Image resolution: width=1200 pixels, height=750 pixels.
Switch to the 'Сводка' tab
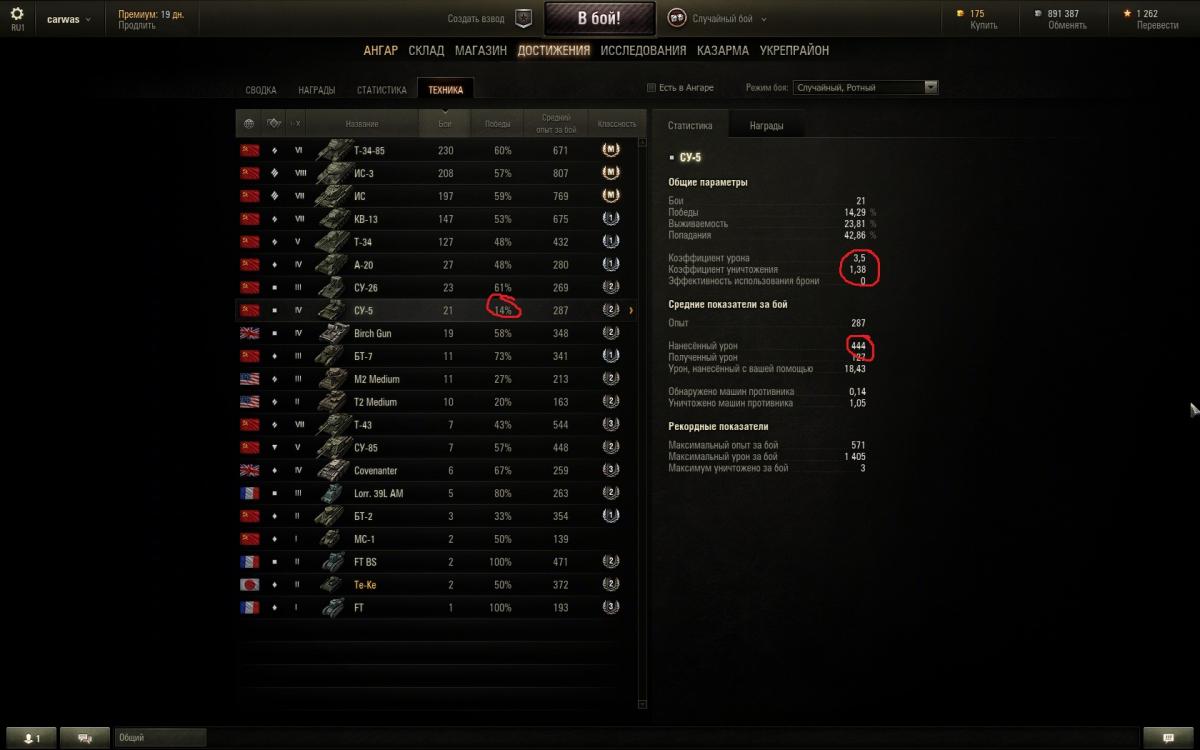(x=261, y=90)
